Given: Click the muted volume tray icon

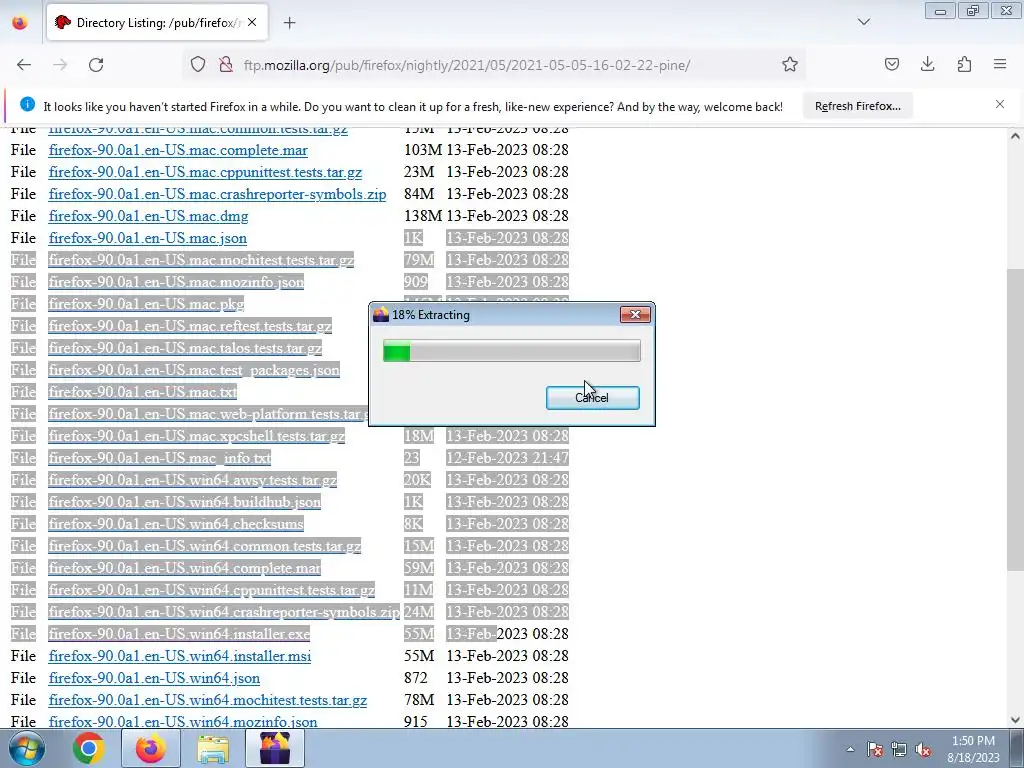Looking at the screenshot, I should [923, 749].
